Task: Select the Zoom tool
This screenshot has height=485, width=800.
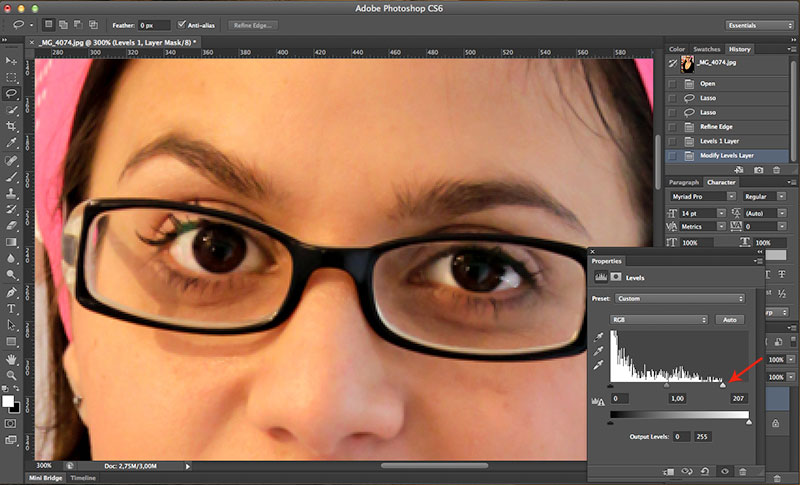Action: [x=11, y=373]
